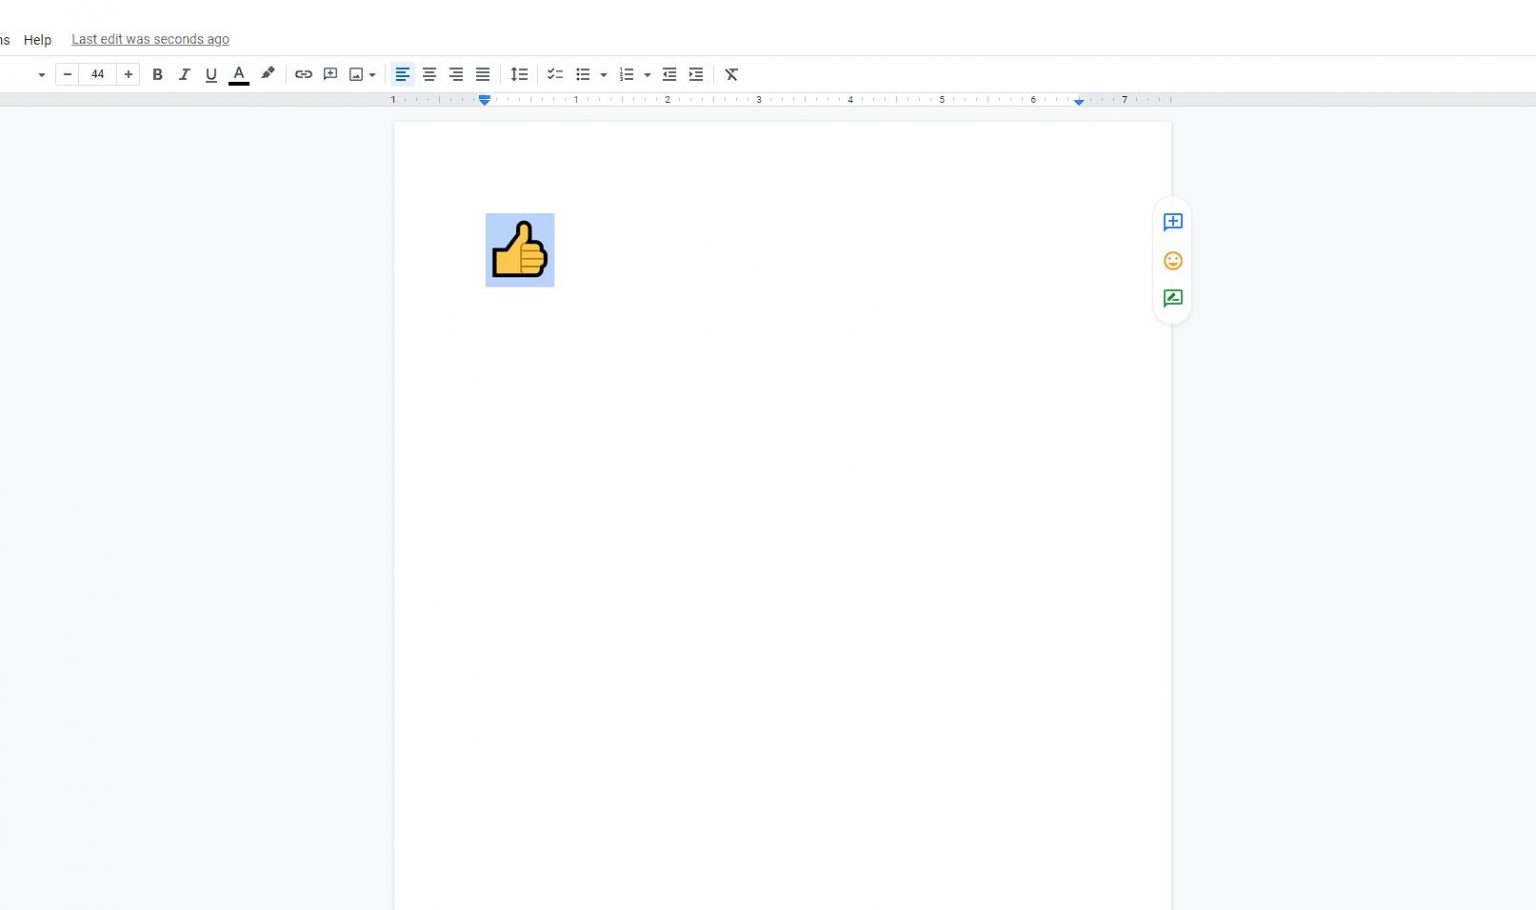Click the font size input field
Image resolution: width=1536 pixels, height=910 pixels.
pyautogui.click(x=97, y=74)
